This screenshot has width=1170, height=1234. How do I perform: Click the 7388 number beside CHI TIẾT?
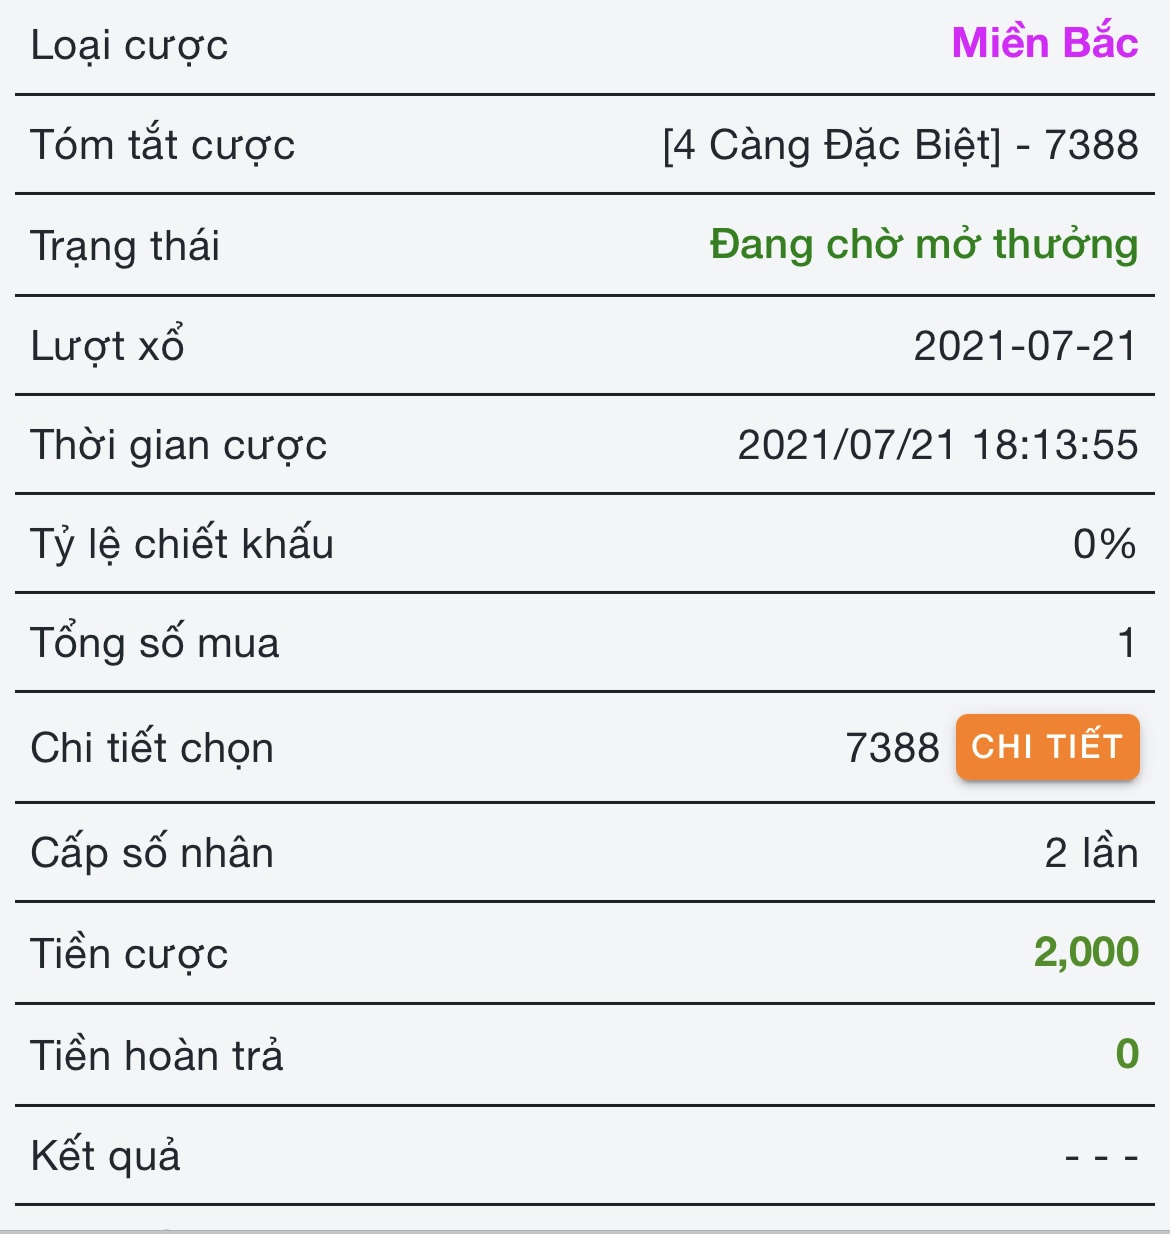pos(892,748)
